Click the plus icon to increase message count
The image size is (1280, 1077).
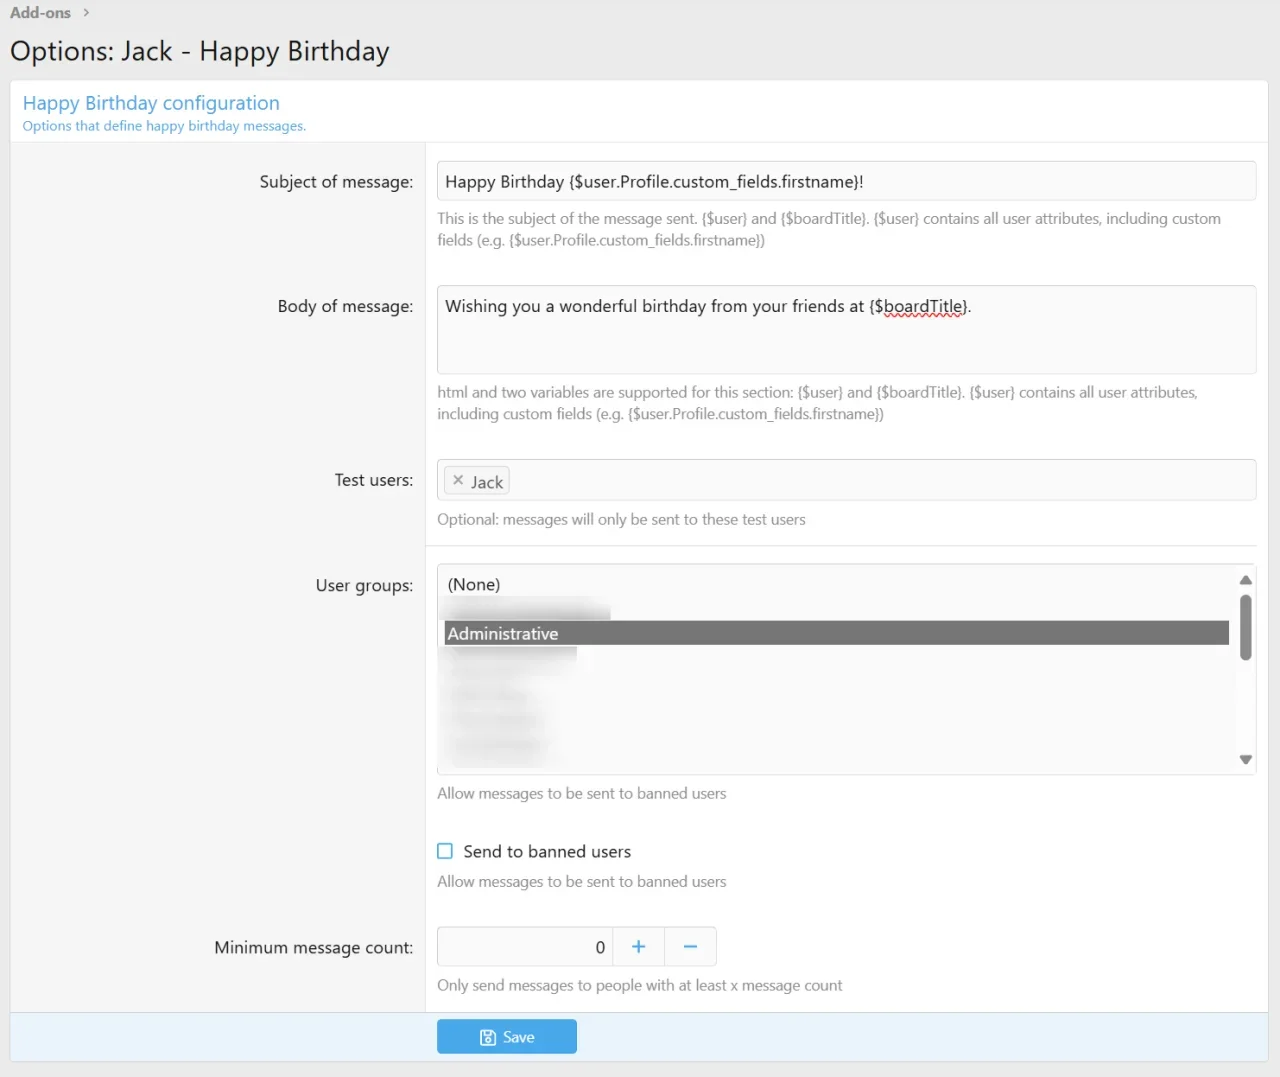click(639, 946)
